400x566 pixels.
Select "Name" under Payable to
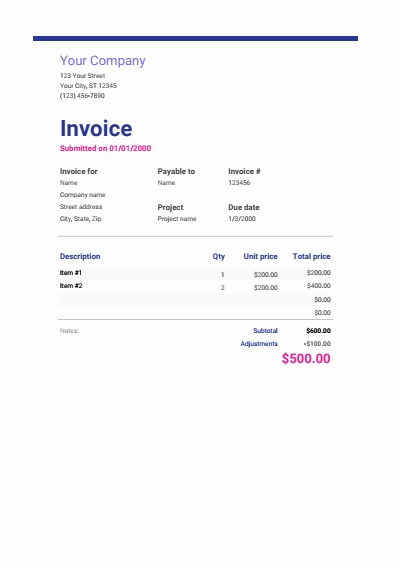(x=166, y=183)
